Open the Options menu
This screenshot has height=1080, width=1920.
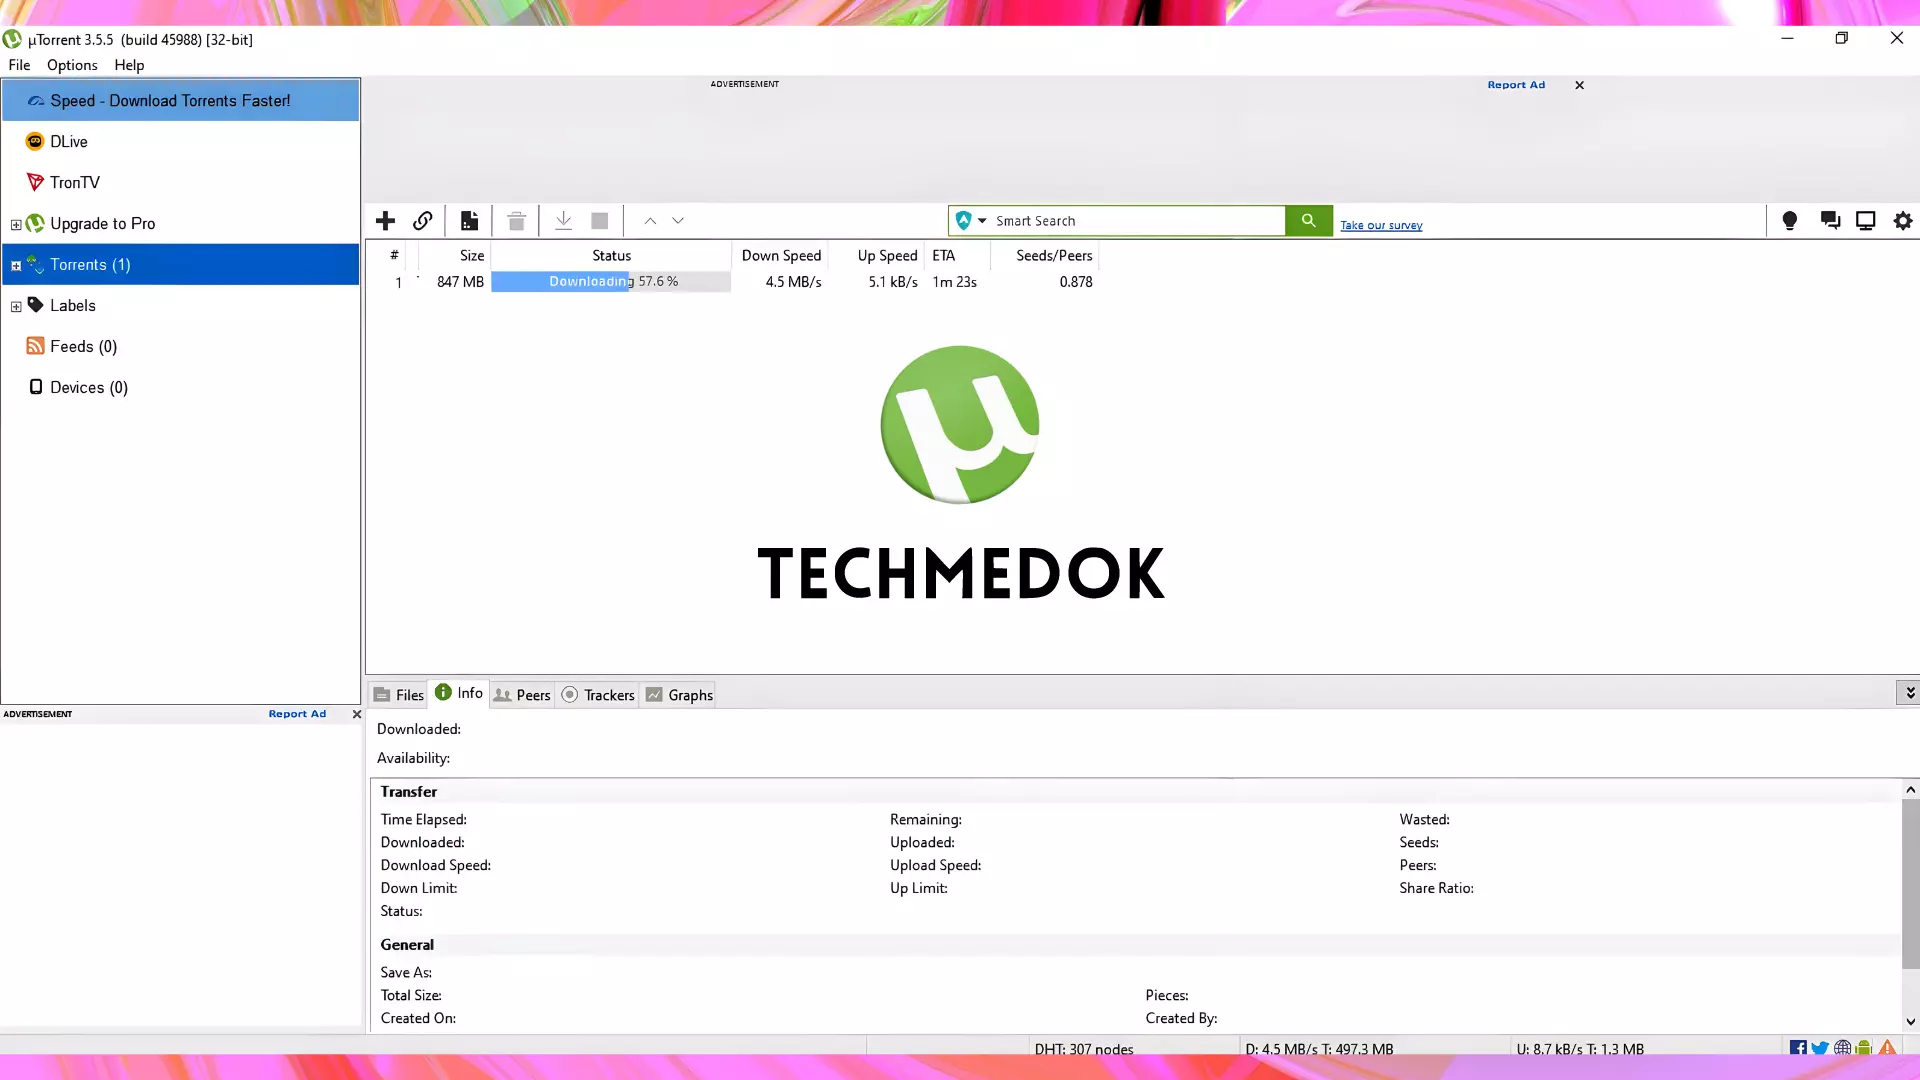[x=72, y=65]
